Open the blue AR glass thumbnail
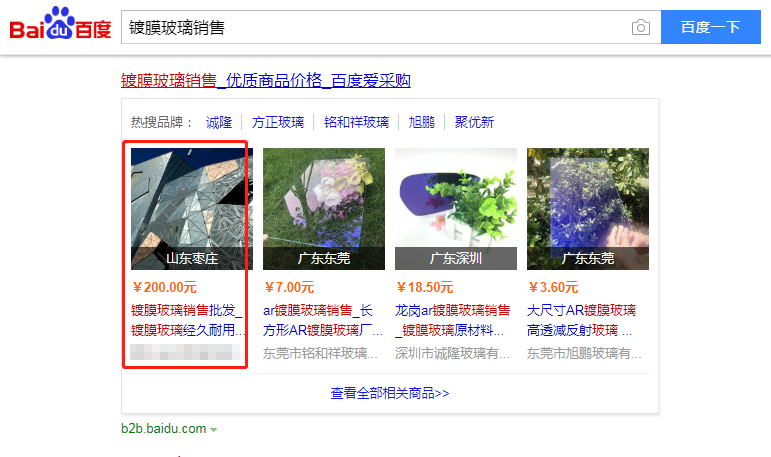 [x=588, y=209]
